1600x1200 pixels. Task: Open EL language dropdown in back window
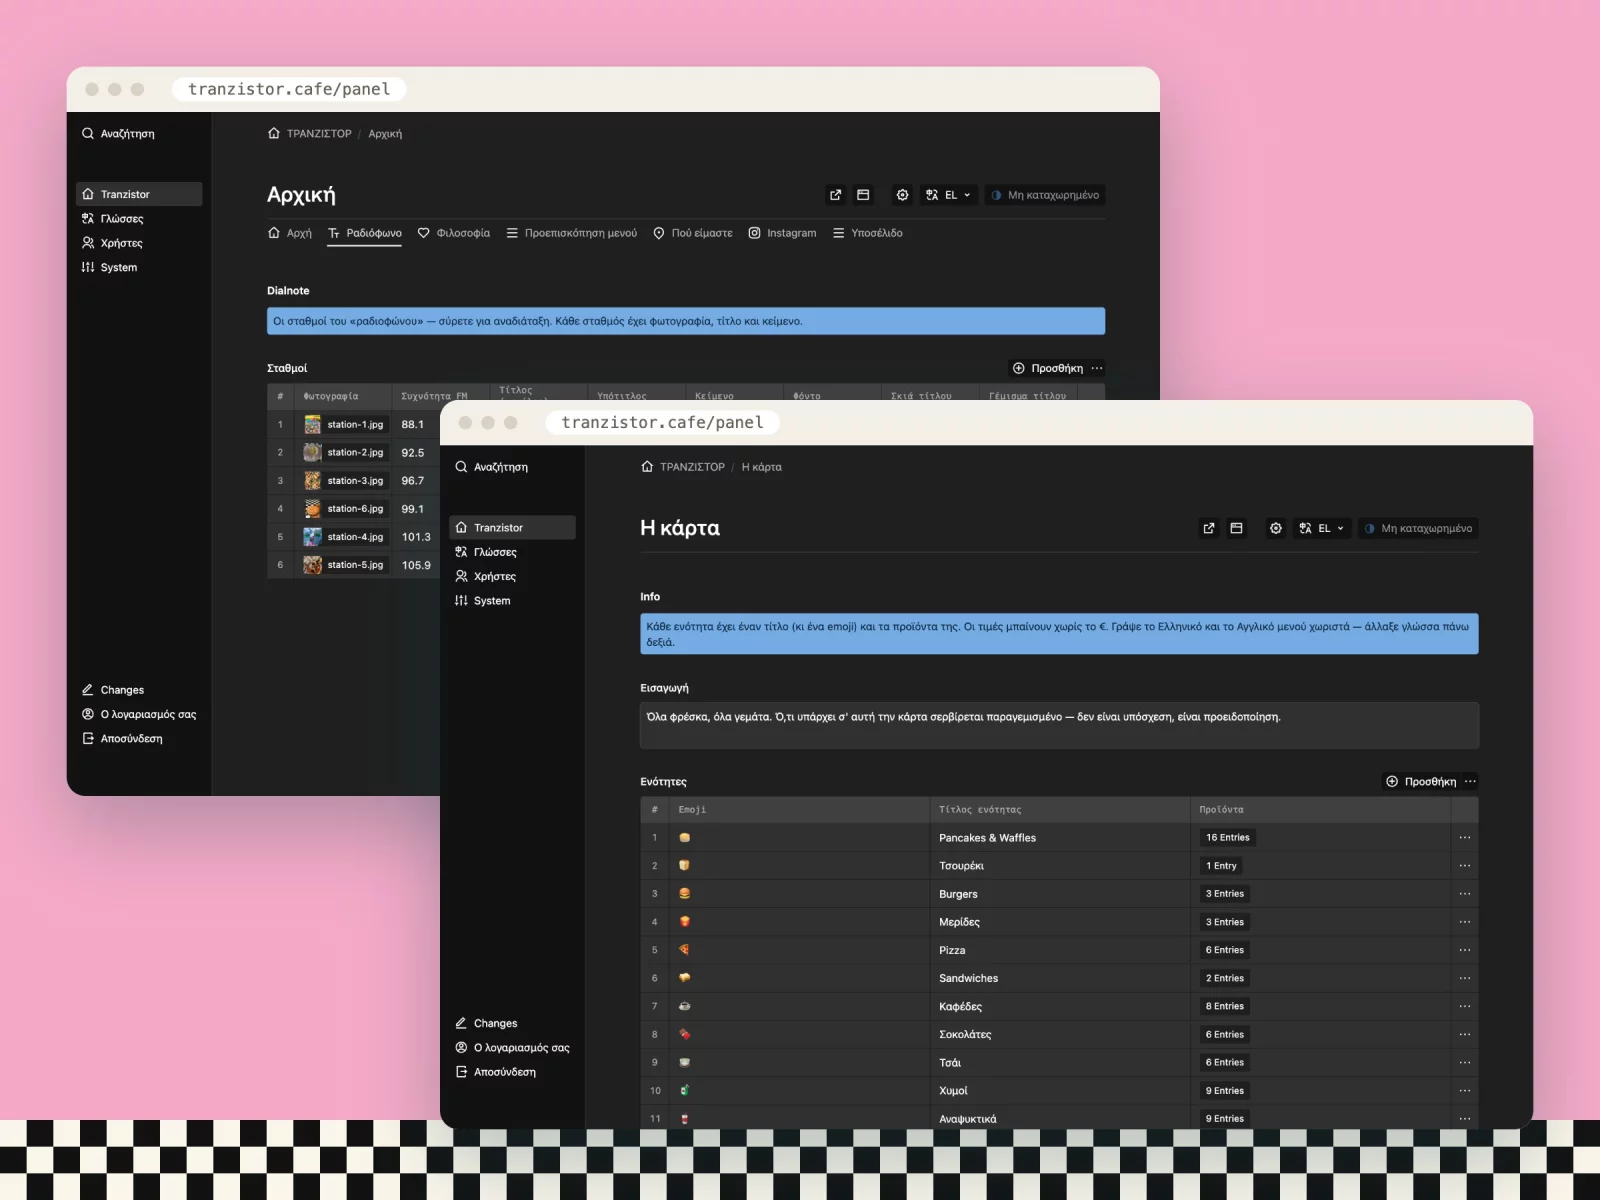point(948,195)
